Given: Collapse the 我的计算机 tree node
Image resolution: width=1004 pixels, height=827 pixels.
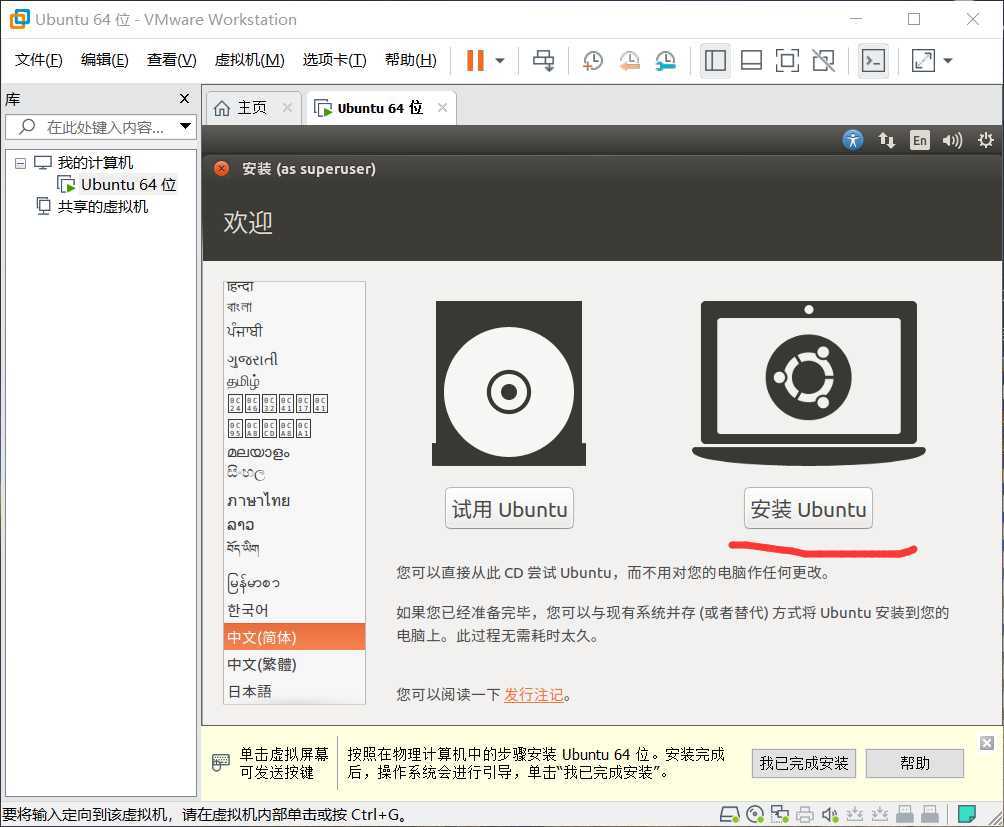Looking at the screenshot, I should click(20, 163).
